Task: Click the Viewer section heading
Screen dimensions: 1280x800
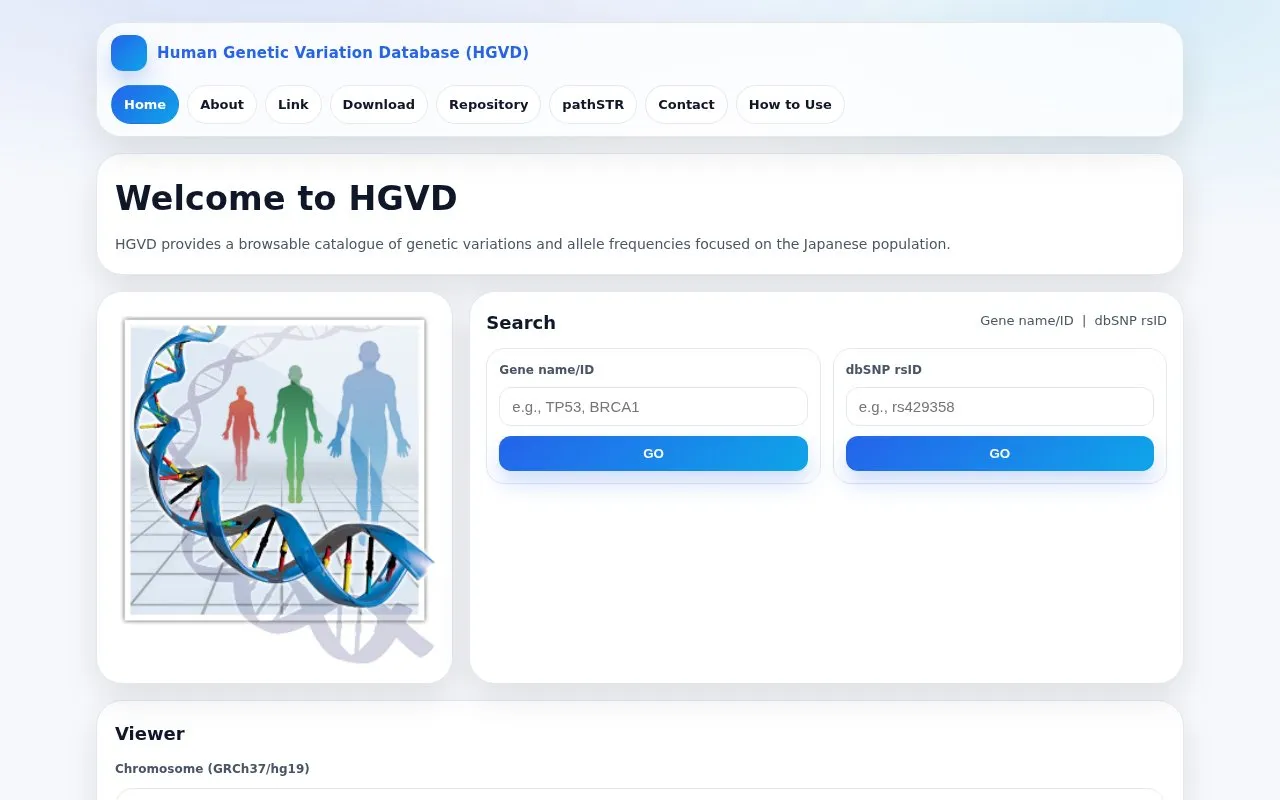Action: tap(150, 734)
